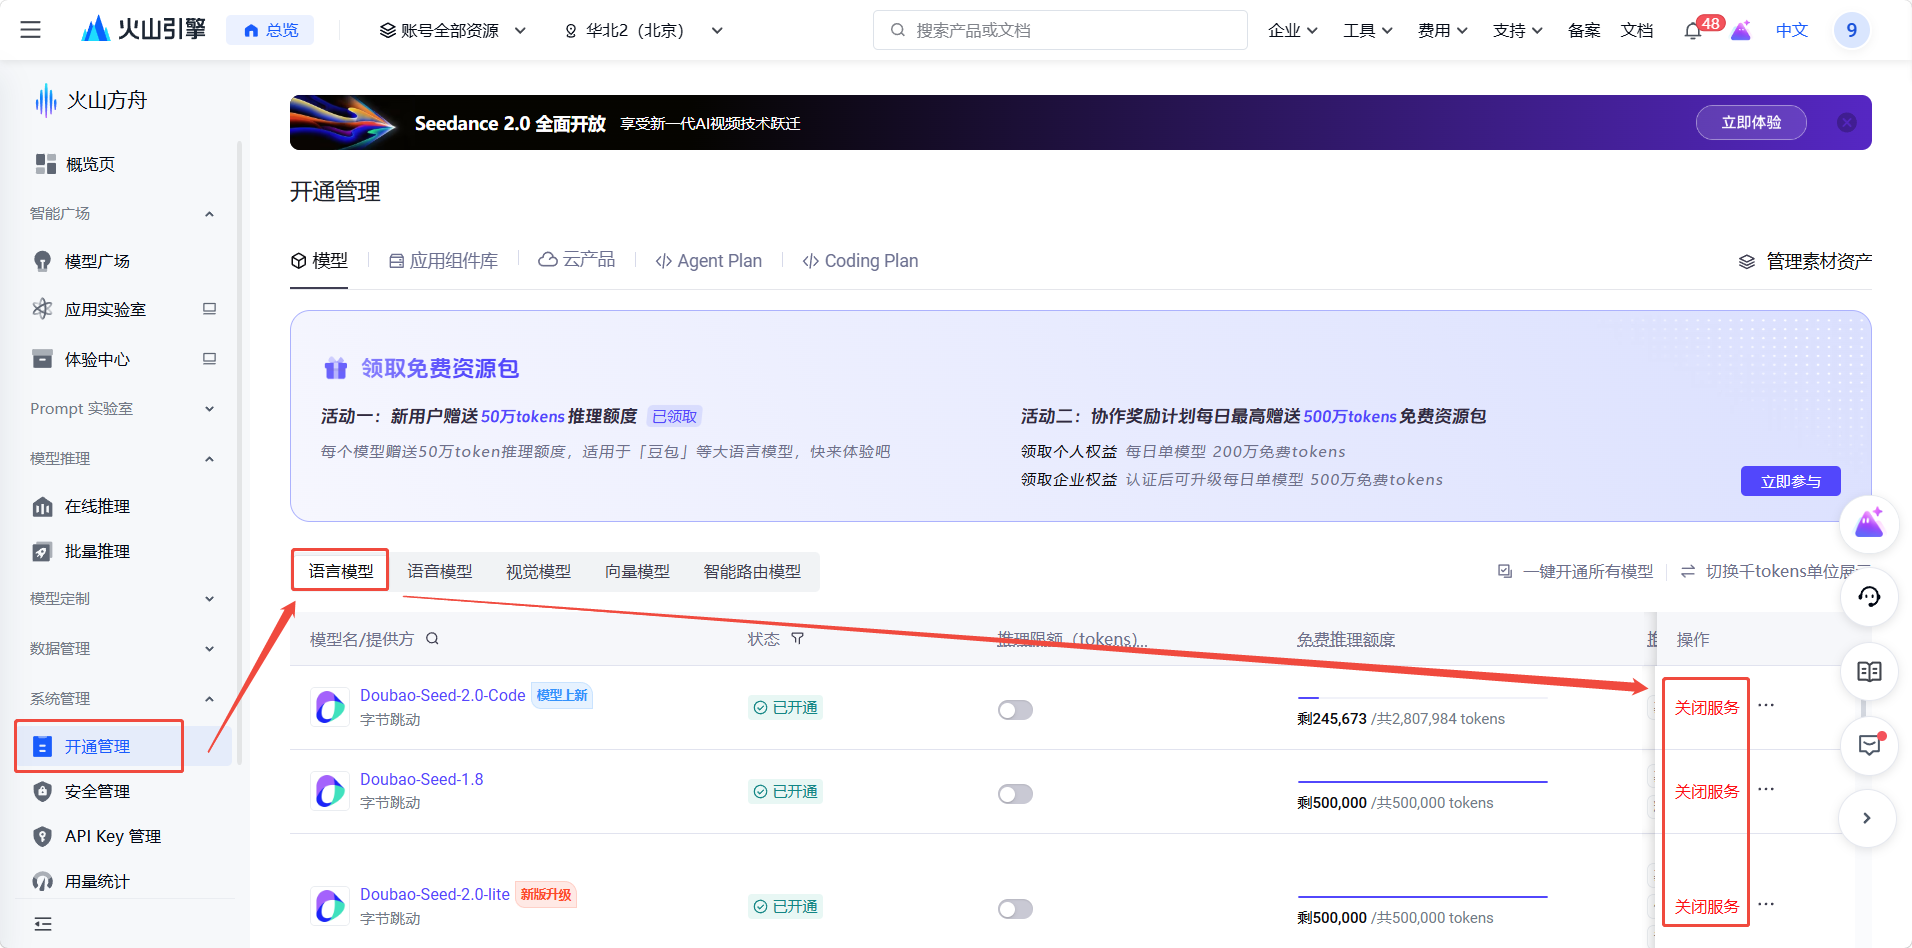Focus the 搜索产品或文档 search field

[1060, 30]
